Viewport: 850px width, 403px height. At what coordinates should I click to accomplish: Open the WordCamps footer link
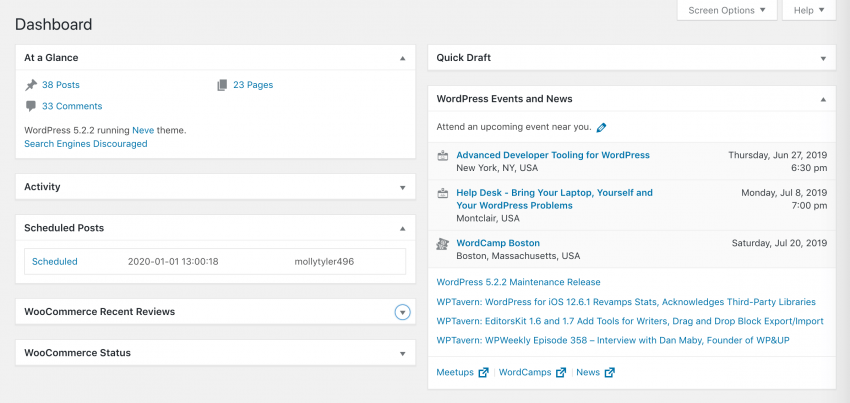click(525, 373)
